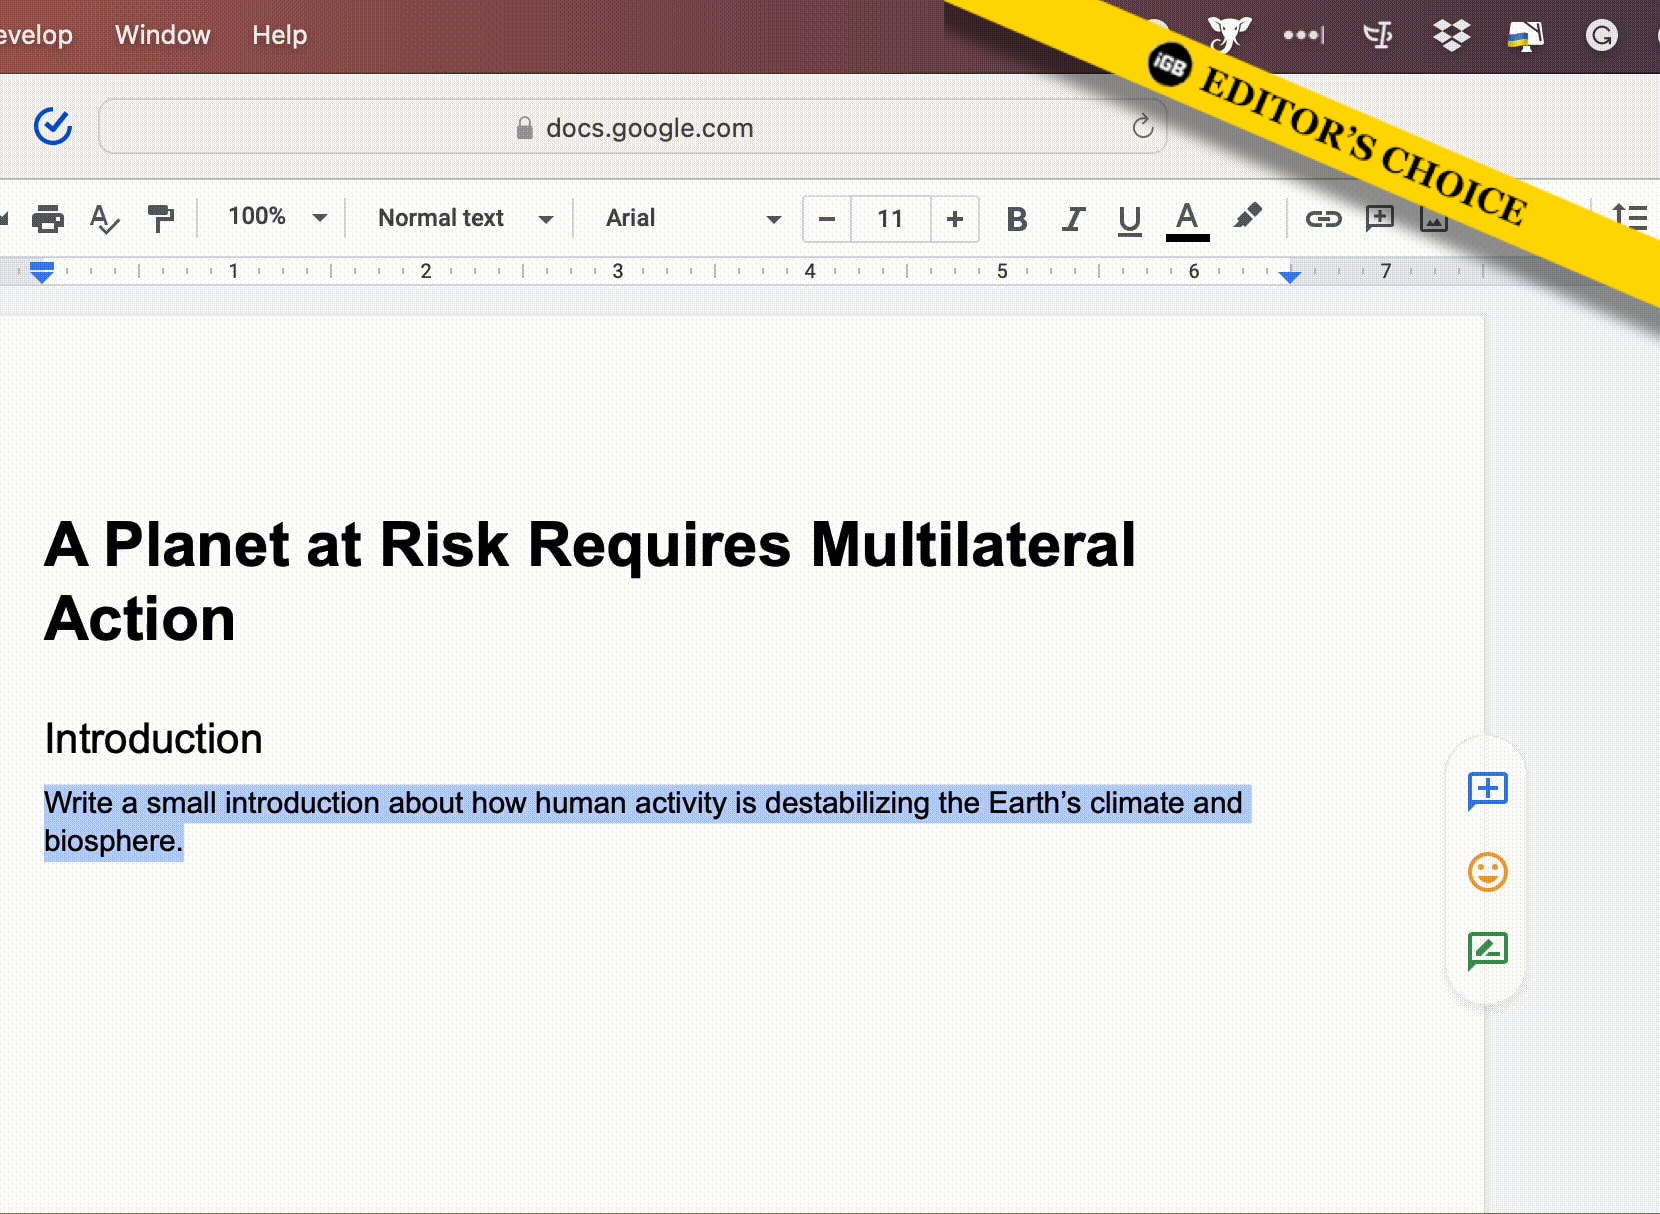Click the Add comment side button
This screenshot has height=1214, width=1660.
tap(1487, 790)
